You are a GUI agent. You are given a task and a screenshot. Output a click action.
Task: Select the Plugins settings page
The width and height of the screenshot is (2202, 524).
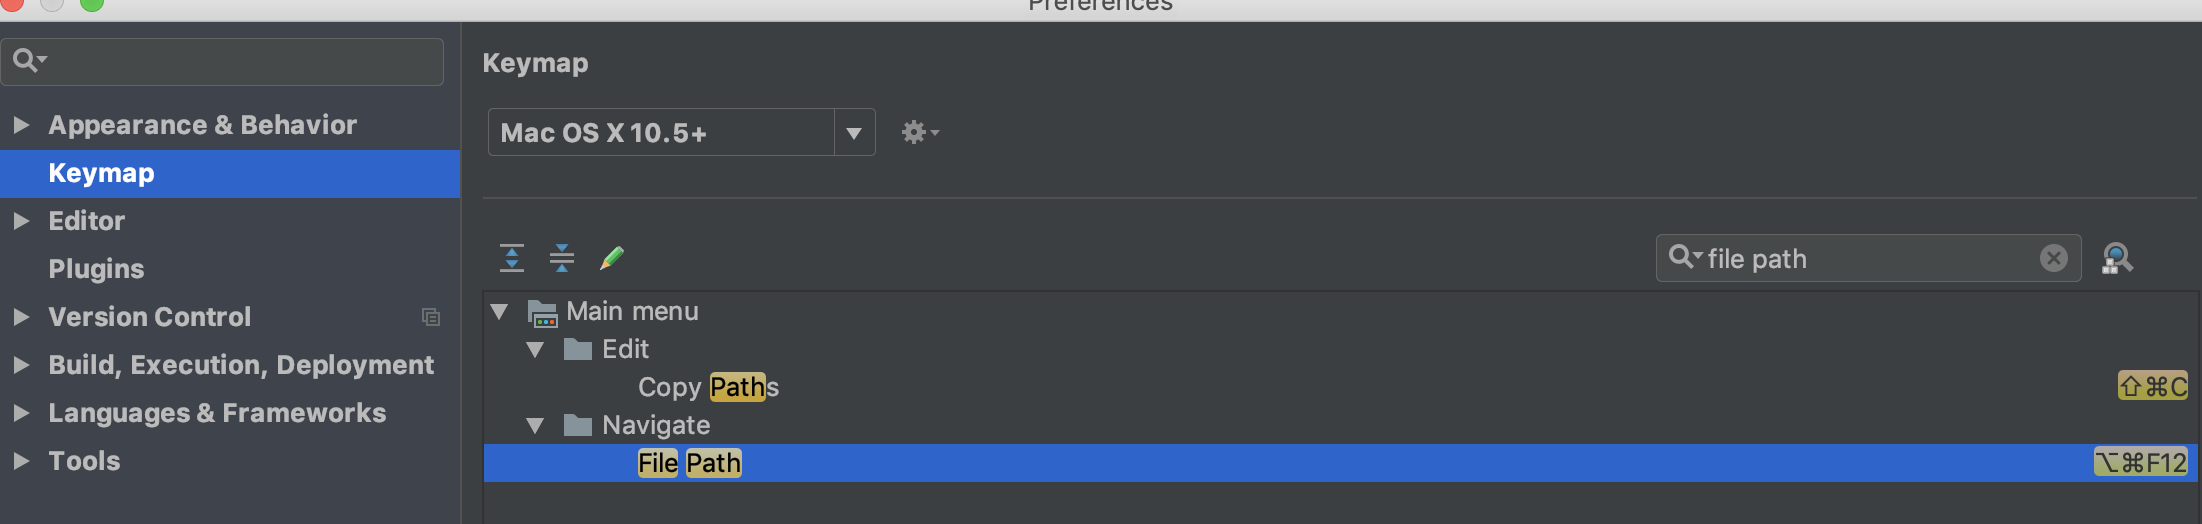point(96,269)
